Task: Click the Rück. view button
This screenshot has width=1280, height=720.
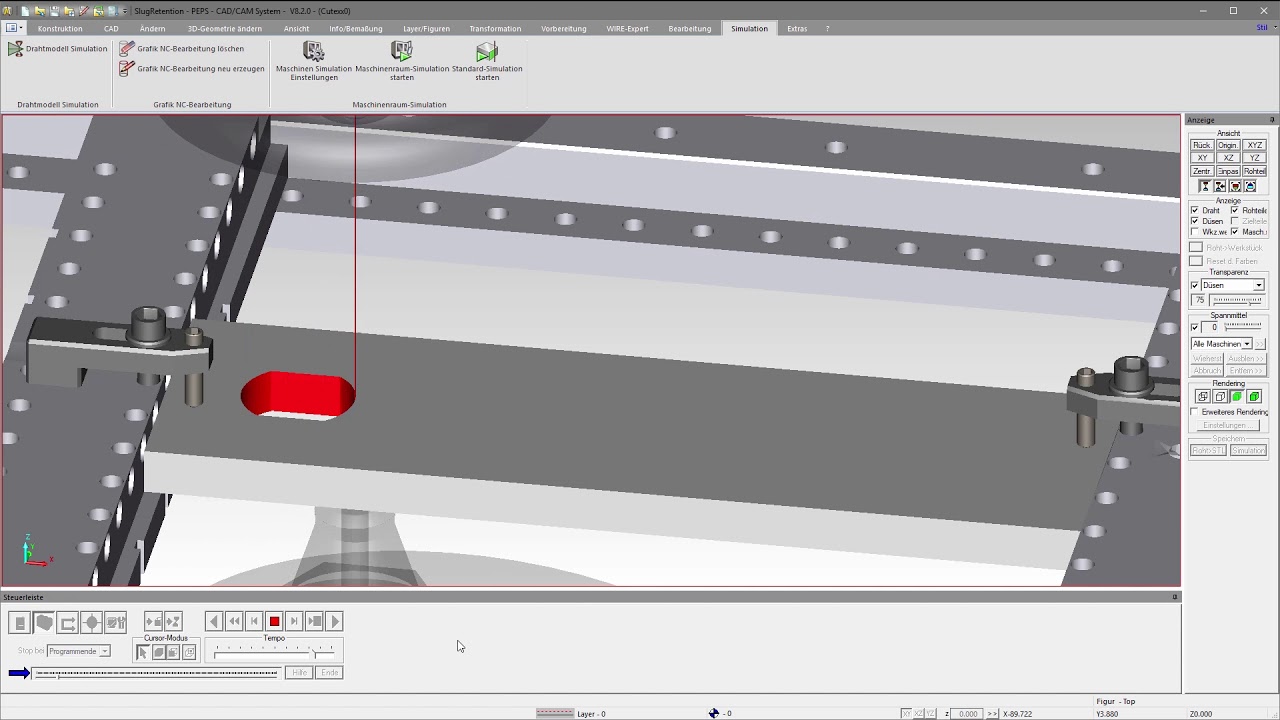Action: tap(1201, 145)
